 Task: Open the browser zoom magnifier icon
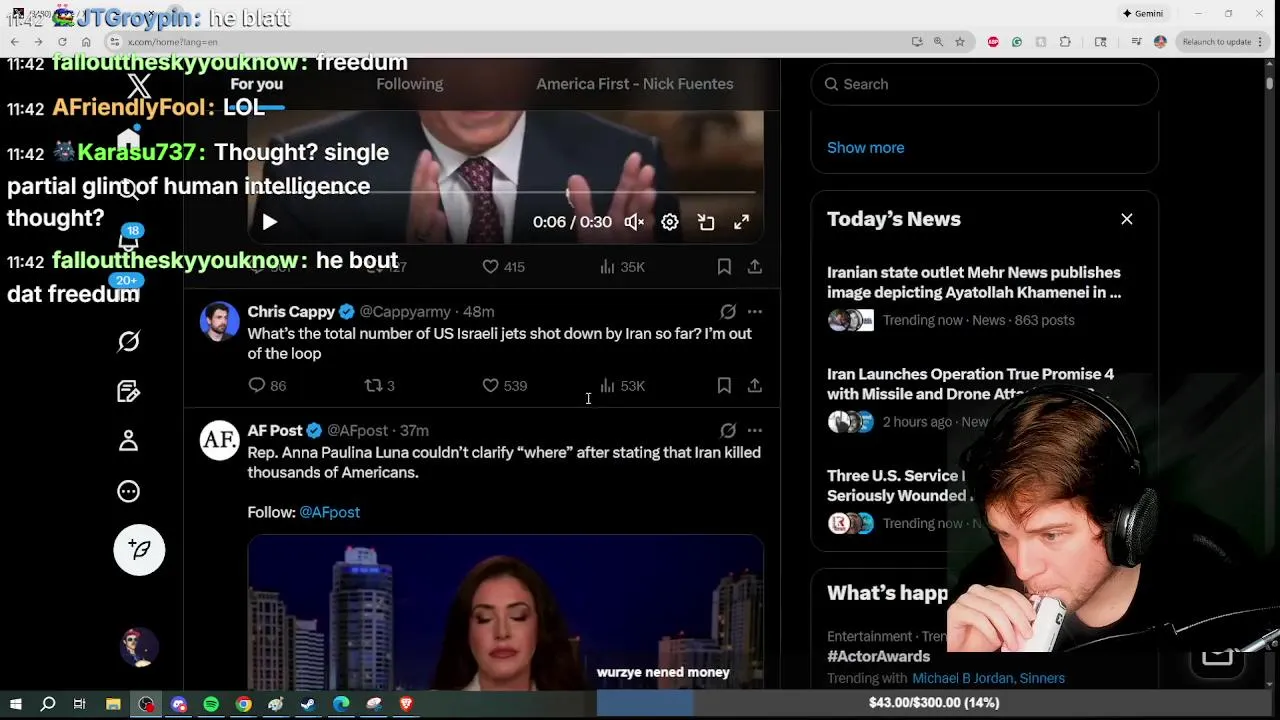point(938,42)
